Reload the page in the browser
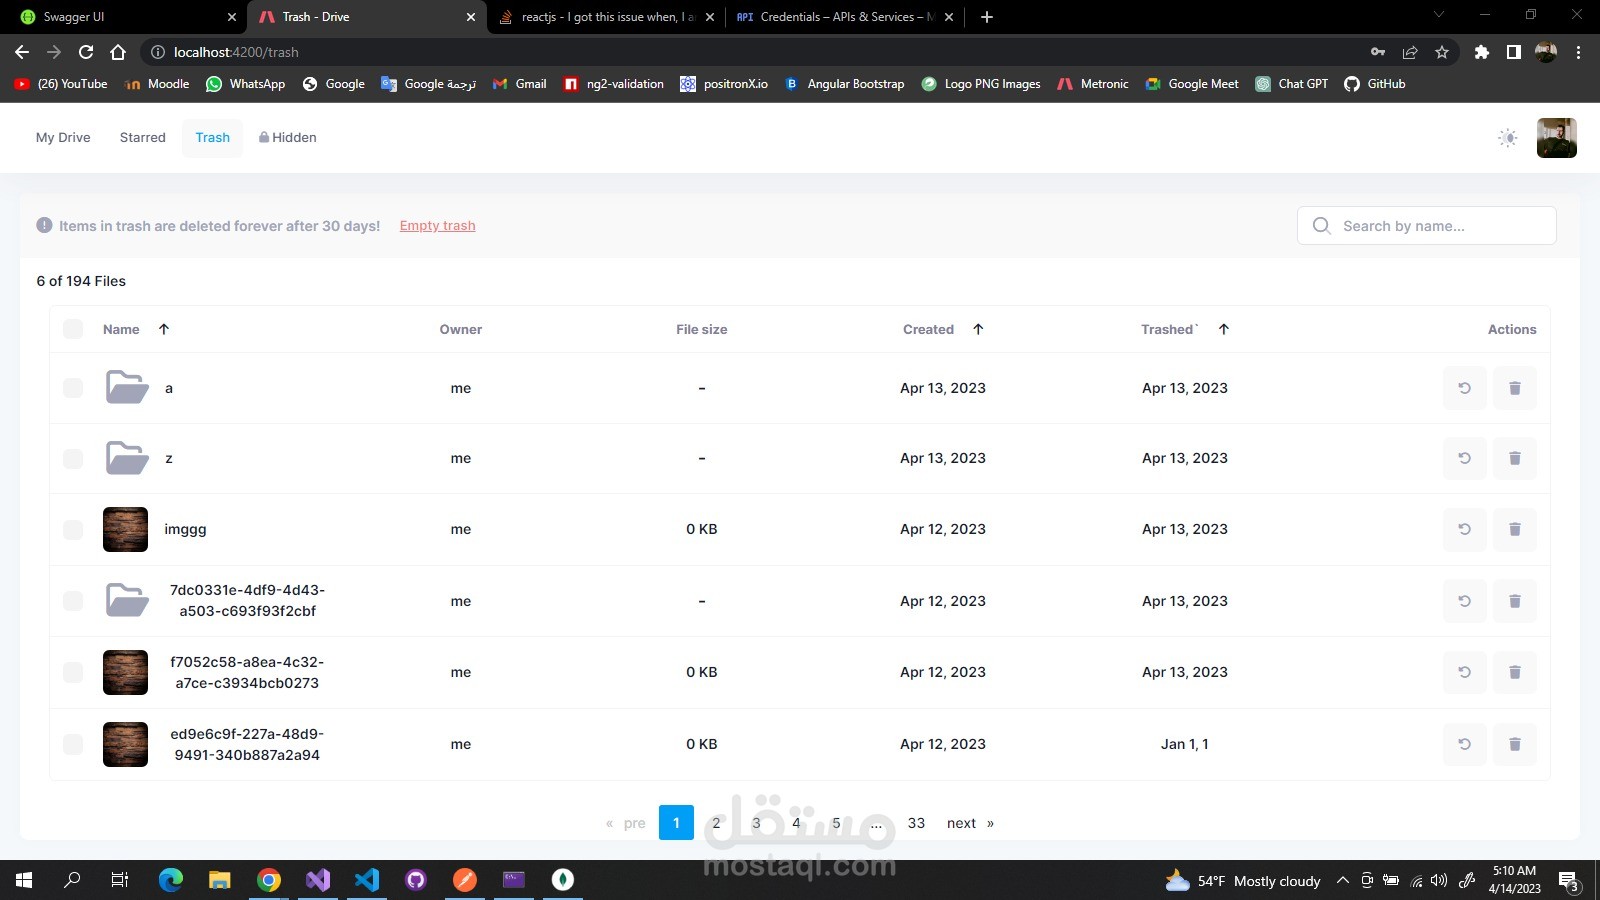The width and height of the screenshot is (1600, 900). point(86,52)
